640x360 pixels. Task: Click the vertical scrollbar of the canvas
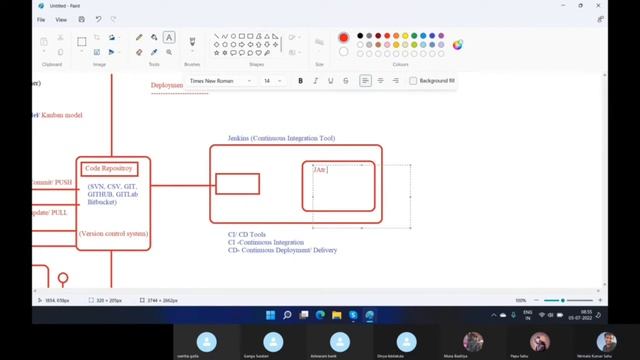pos(604,180)
